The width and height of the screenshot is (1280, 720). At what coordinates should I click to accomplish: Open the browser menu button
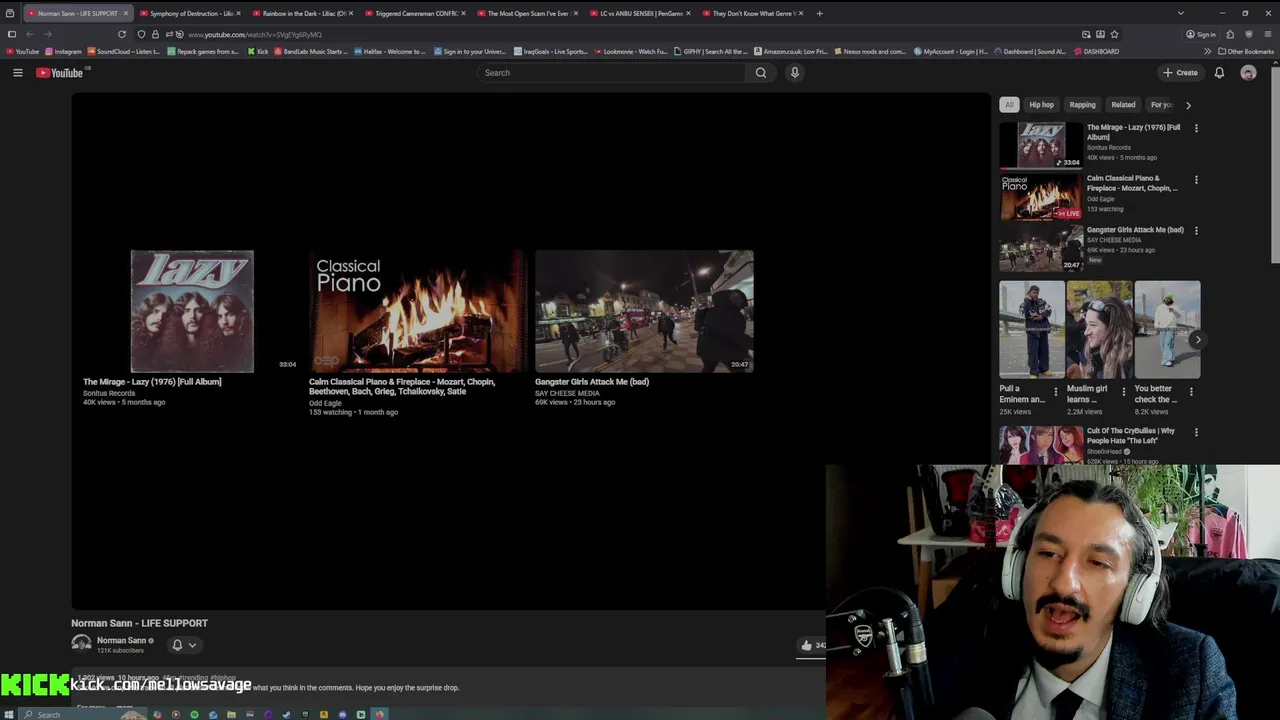1268,34
